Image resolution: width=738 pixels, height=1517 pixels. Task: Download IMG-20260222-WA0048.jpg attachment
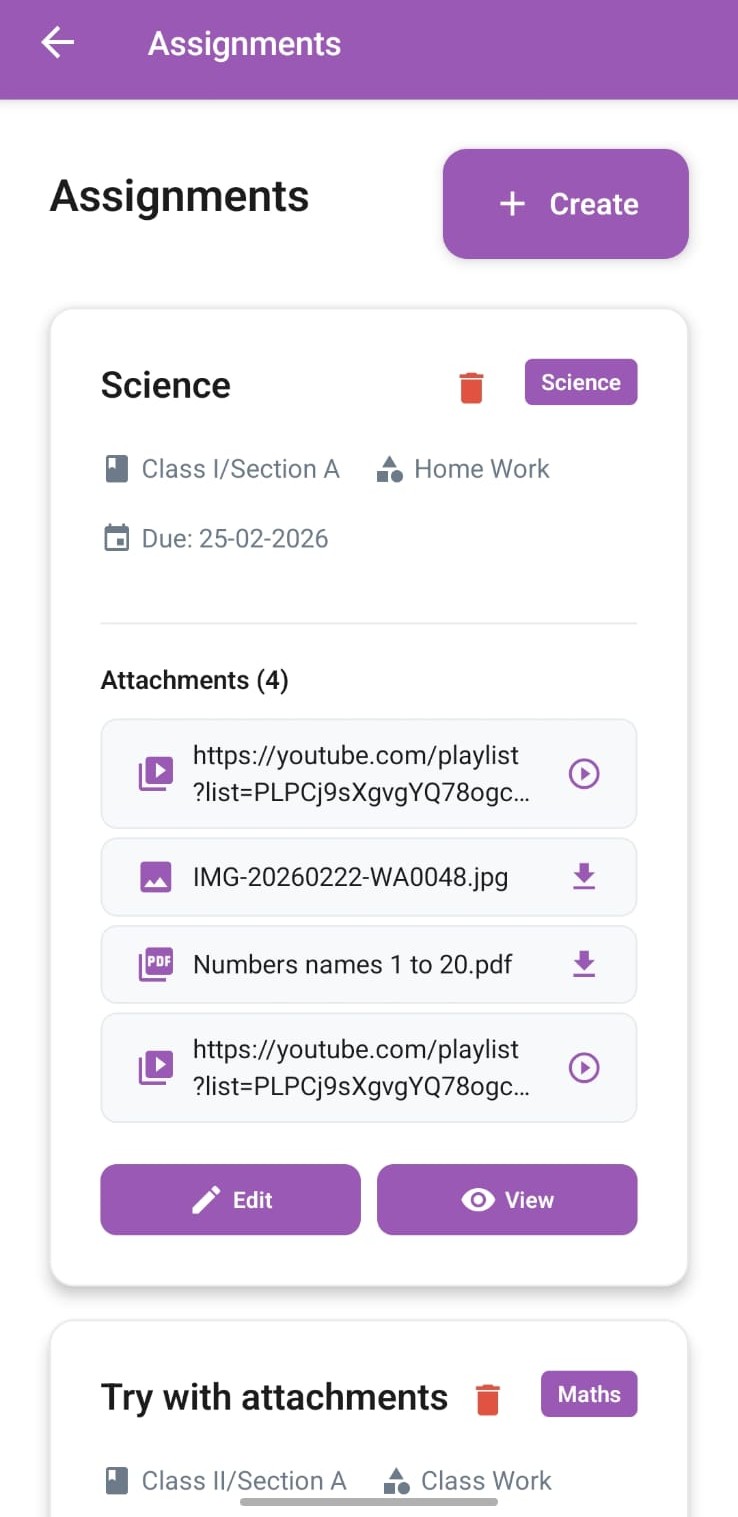tap(584, 877)
